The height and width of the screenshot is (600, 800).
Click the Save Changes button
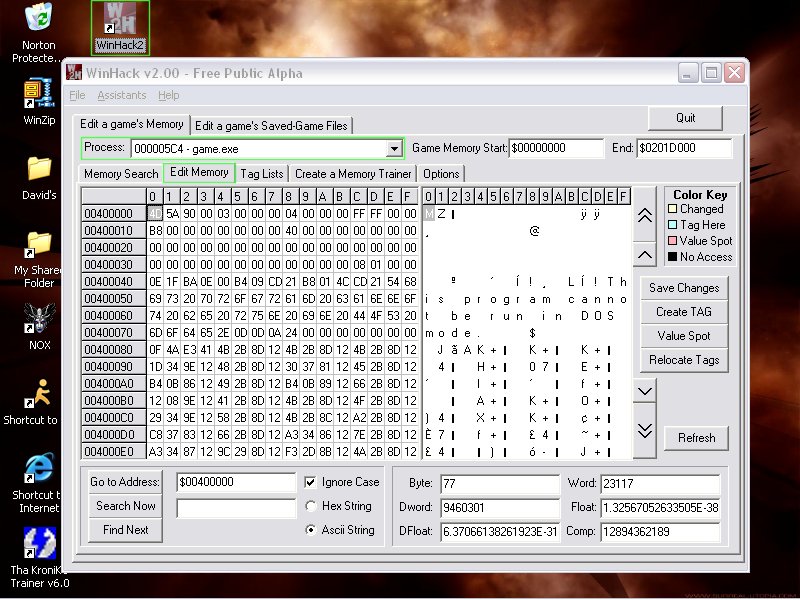[684, 288]
